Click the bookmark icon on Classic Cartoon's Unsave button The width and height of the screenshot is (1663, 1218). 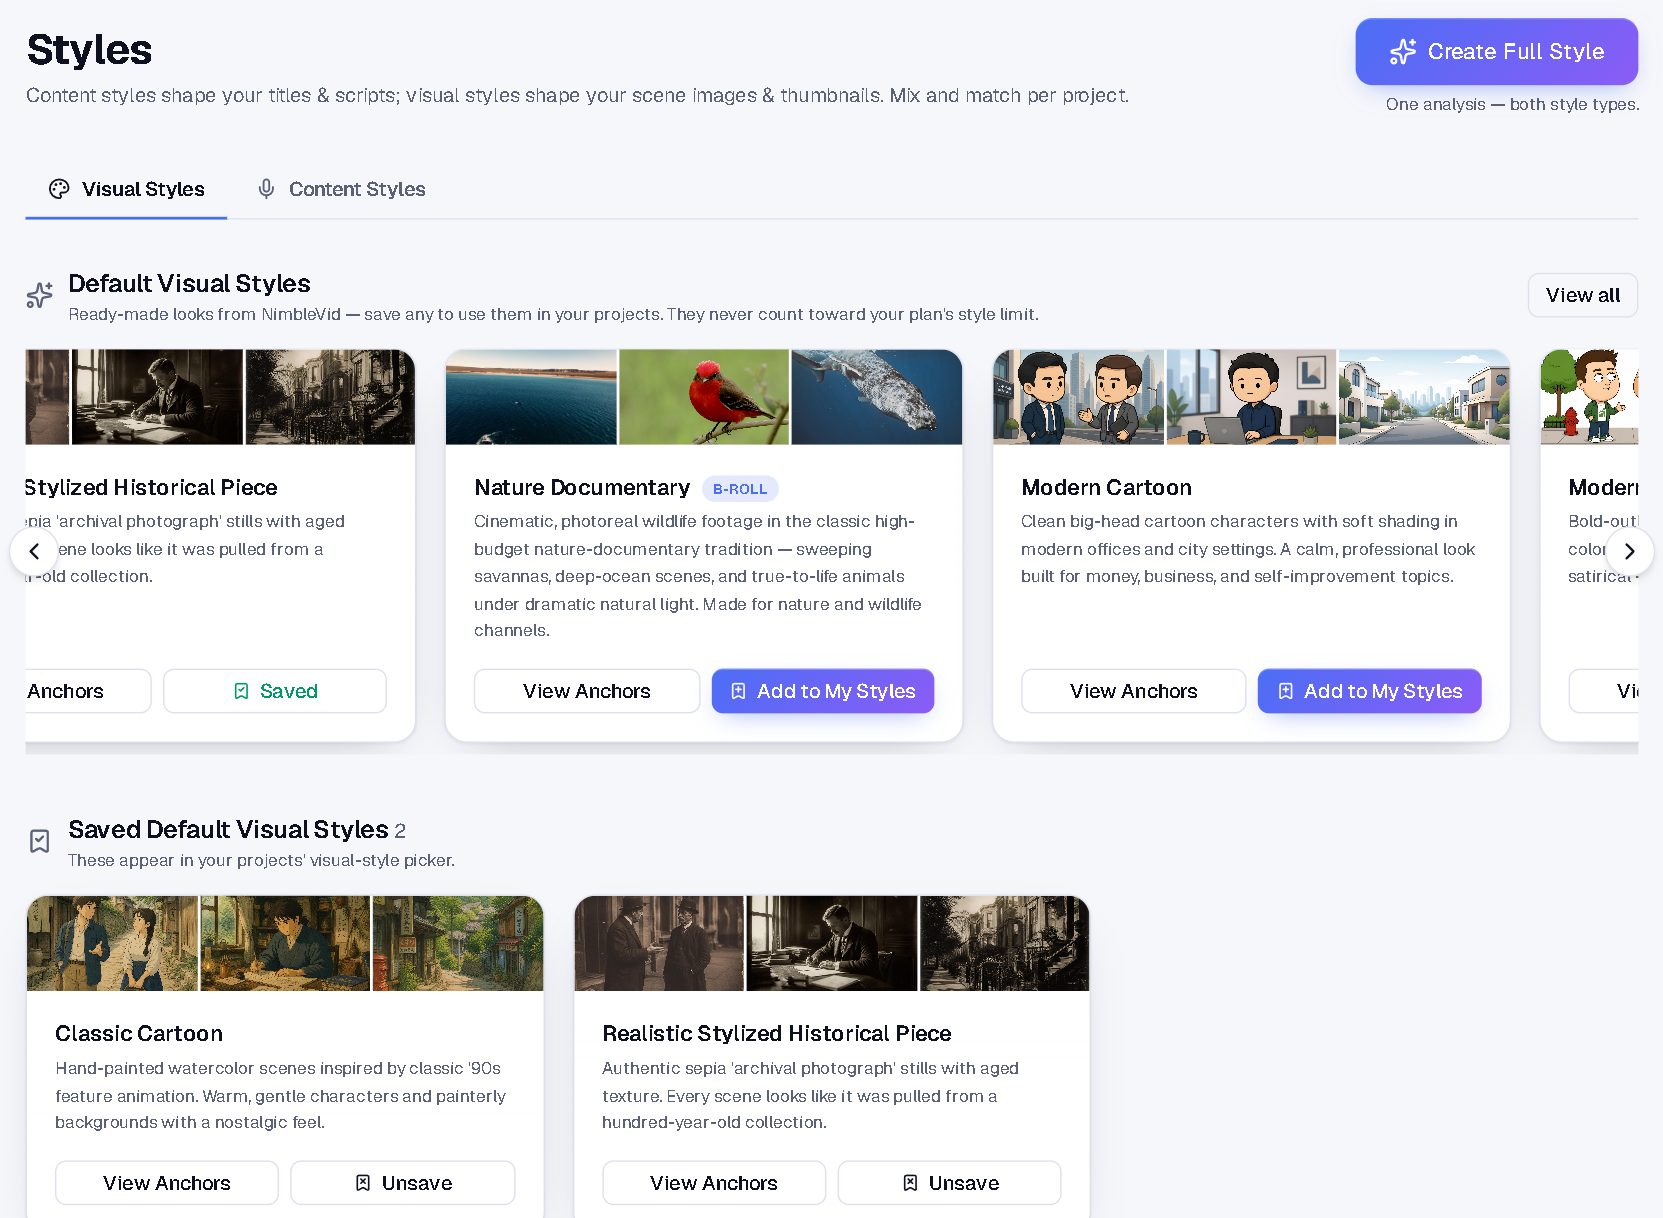[x=363, y=1183]
